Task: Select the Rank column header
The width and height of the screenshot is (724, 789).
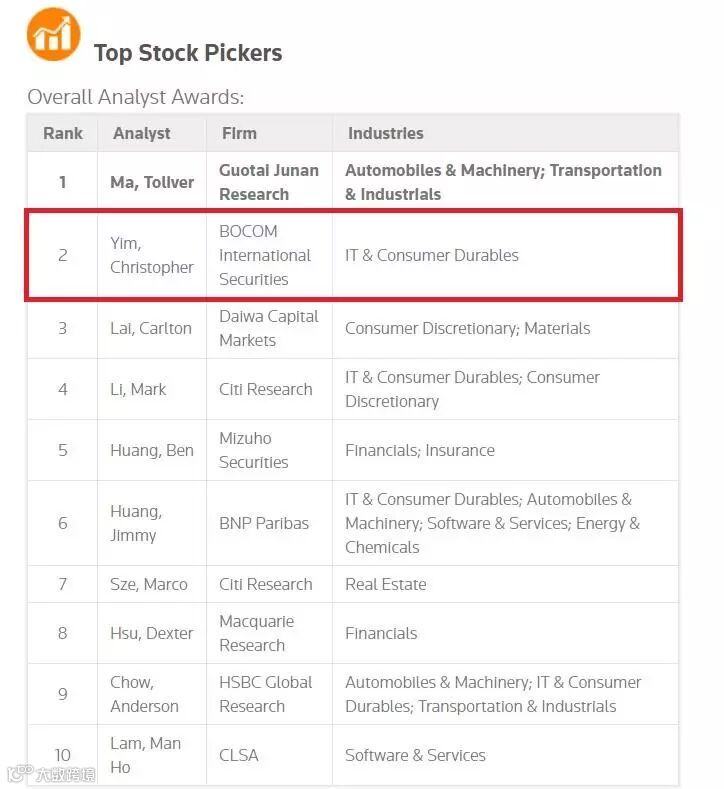Action: coord(63,133)
